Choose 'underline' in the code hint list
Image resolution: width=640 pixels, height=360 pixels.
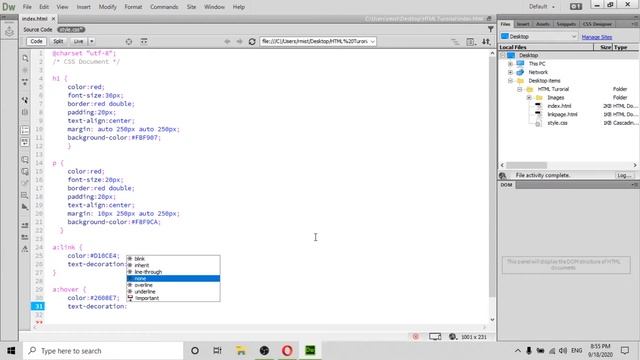pyautogui.click(x=173, y=291)
